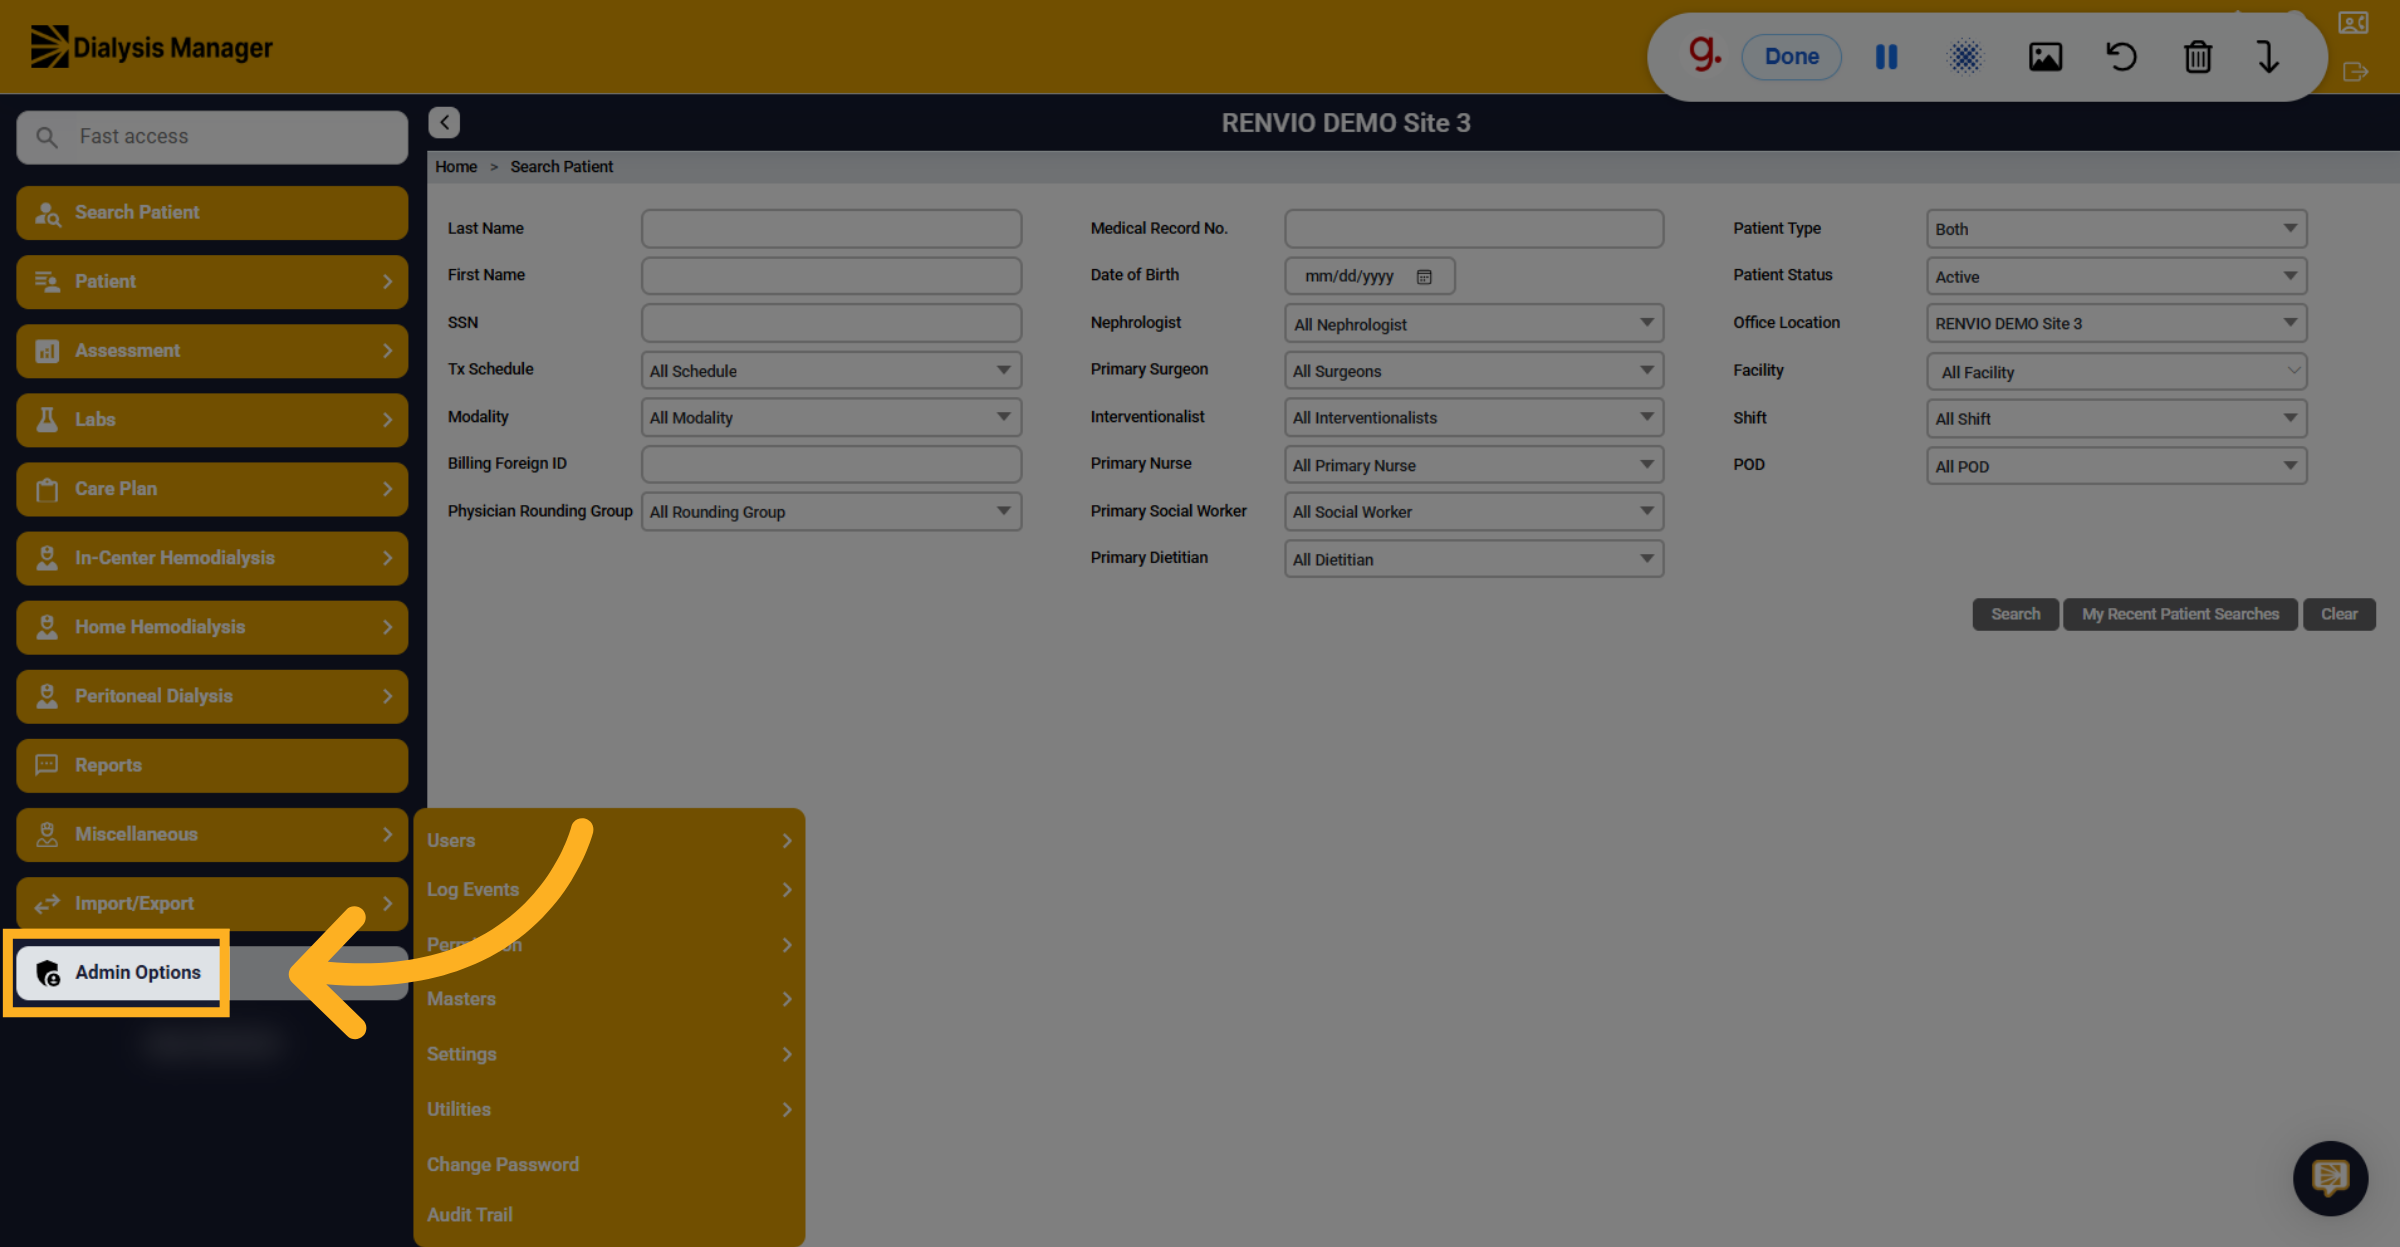
Task: Expand the Facility dropdown
Action: pyautogui.click(x=2116, y=372)
